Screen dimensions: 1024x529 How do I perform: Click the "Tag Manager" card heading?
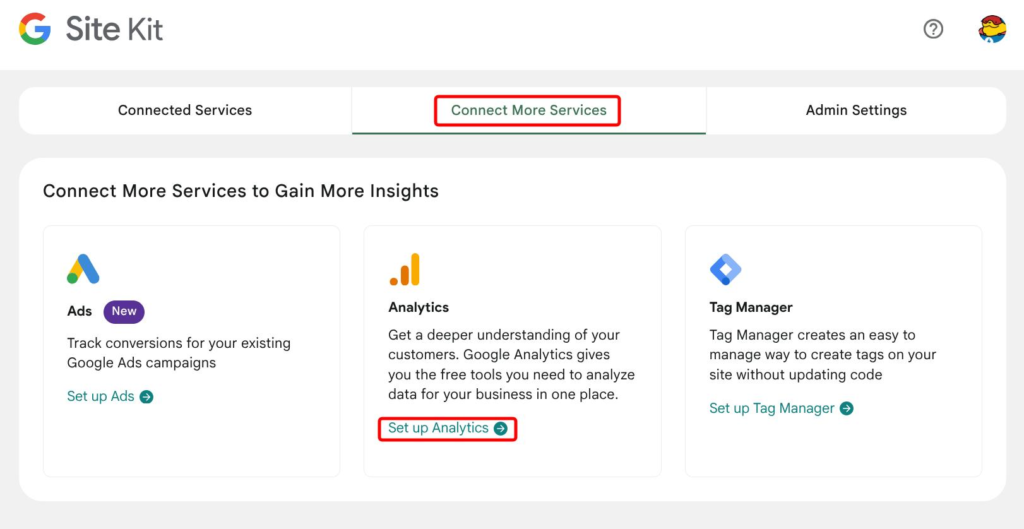(x=751, y=307)
